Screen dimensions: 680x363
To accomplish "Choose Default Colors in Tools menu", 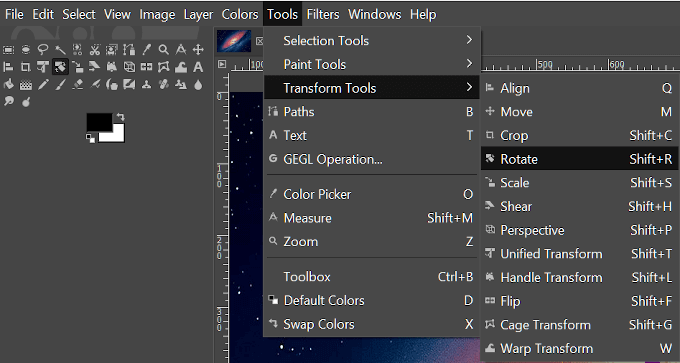I will pos(372,300).
